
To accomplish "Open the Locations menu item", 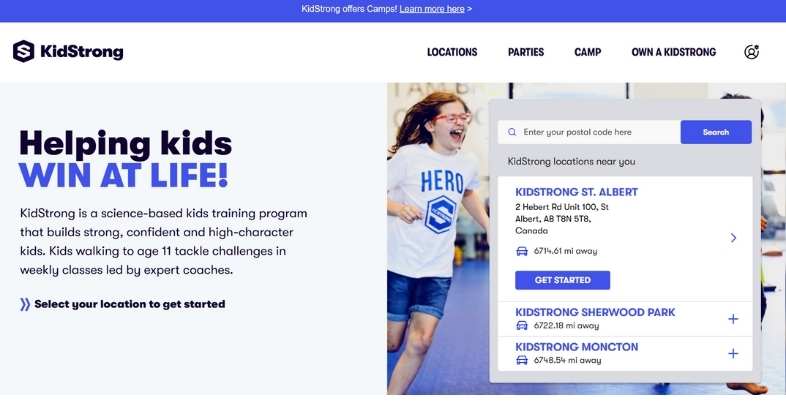I will click(x=452, y=52).
